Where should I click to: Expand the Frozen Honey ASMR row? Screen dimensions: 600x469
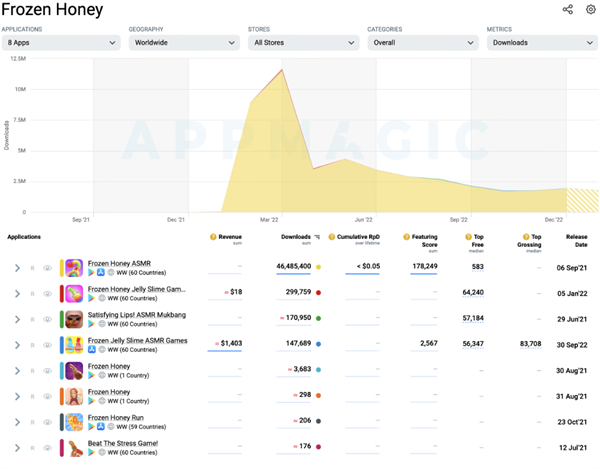click(x=17, y=268)
